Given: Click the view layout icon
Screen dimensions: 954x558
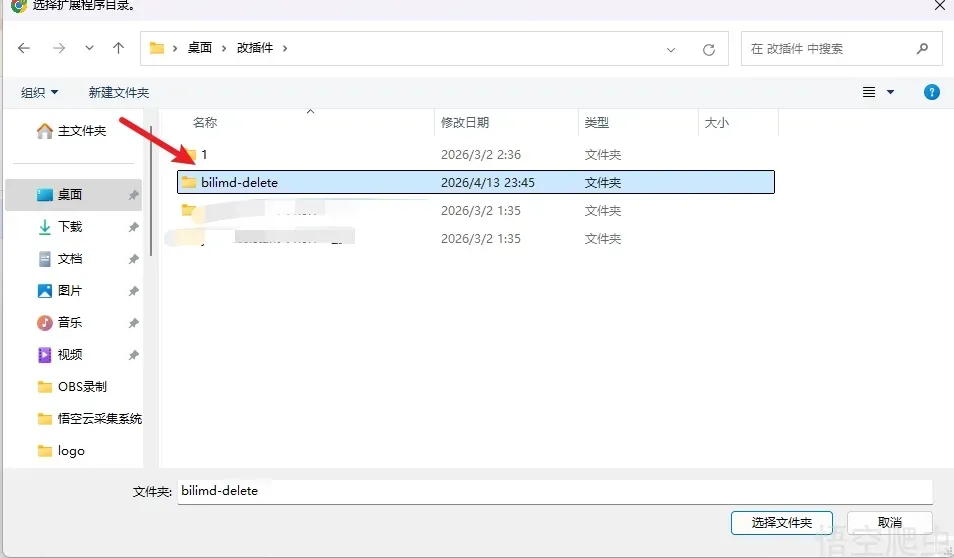Looking at the screenshot, I should pos(869,92).
